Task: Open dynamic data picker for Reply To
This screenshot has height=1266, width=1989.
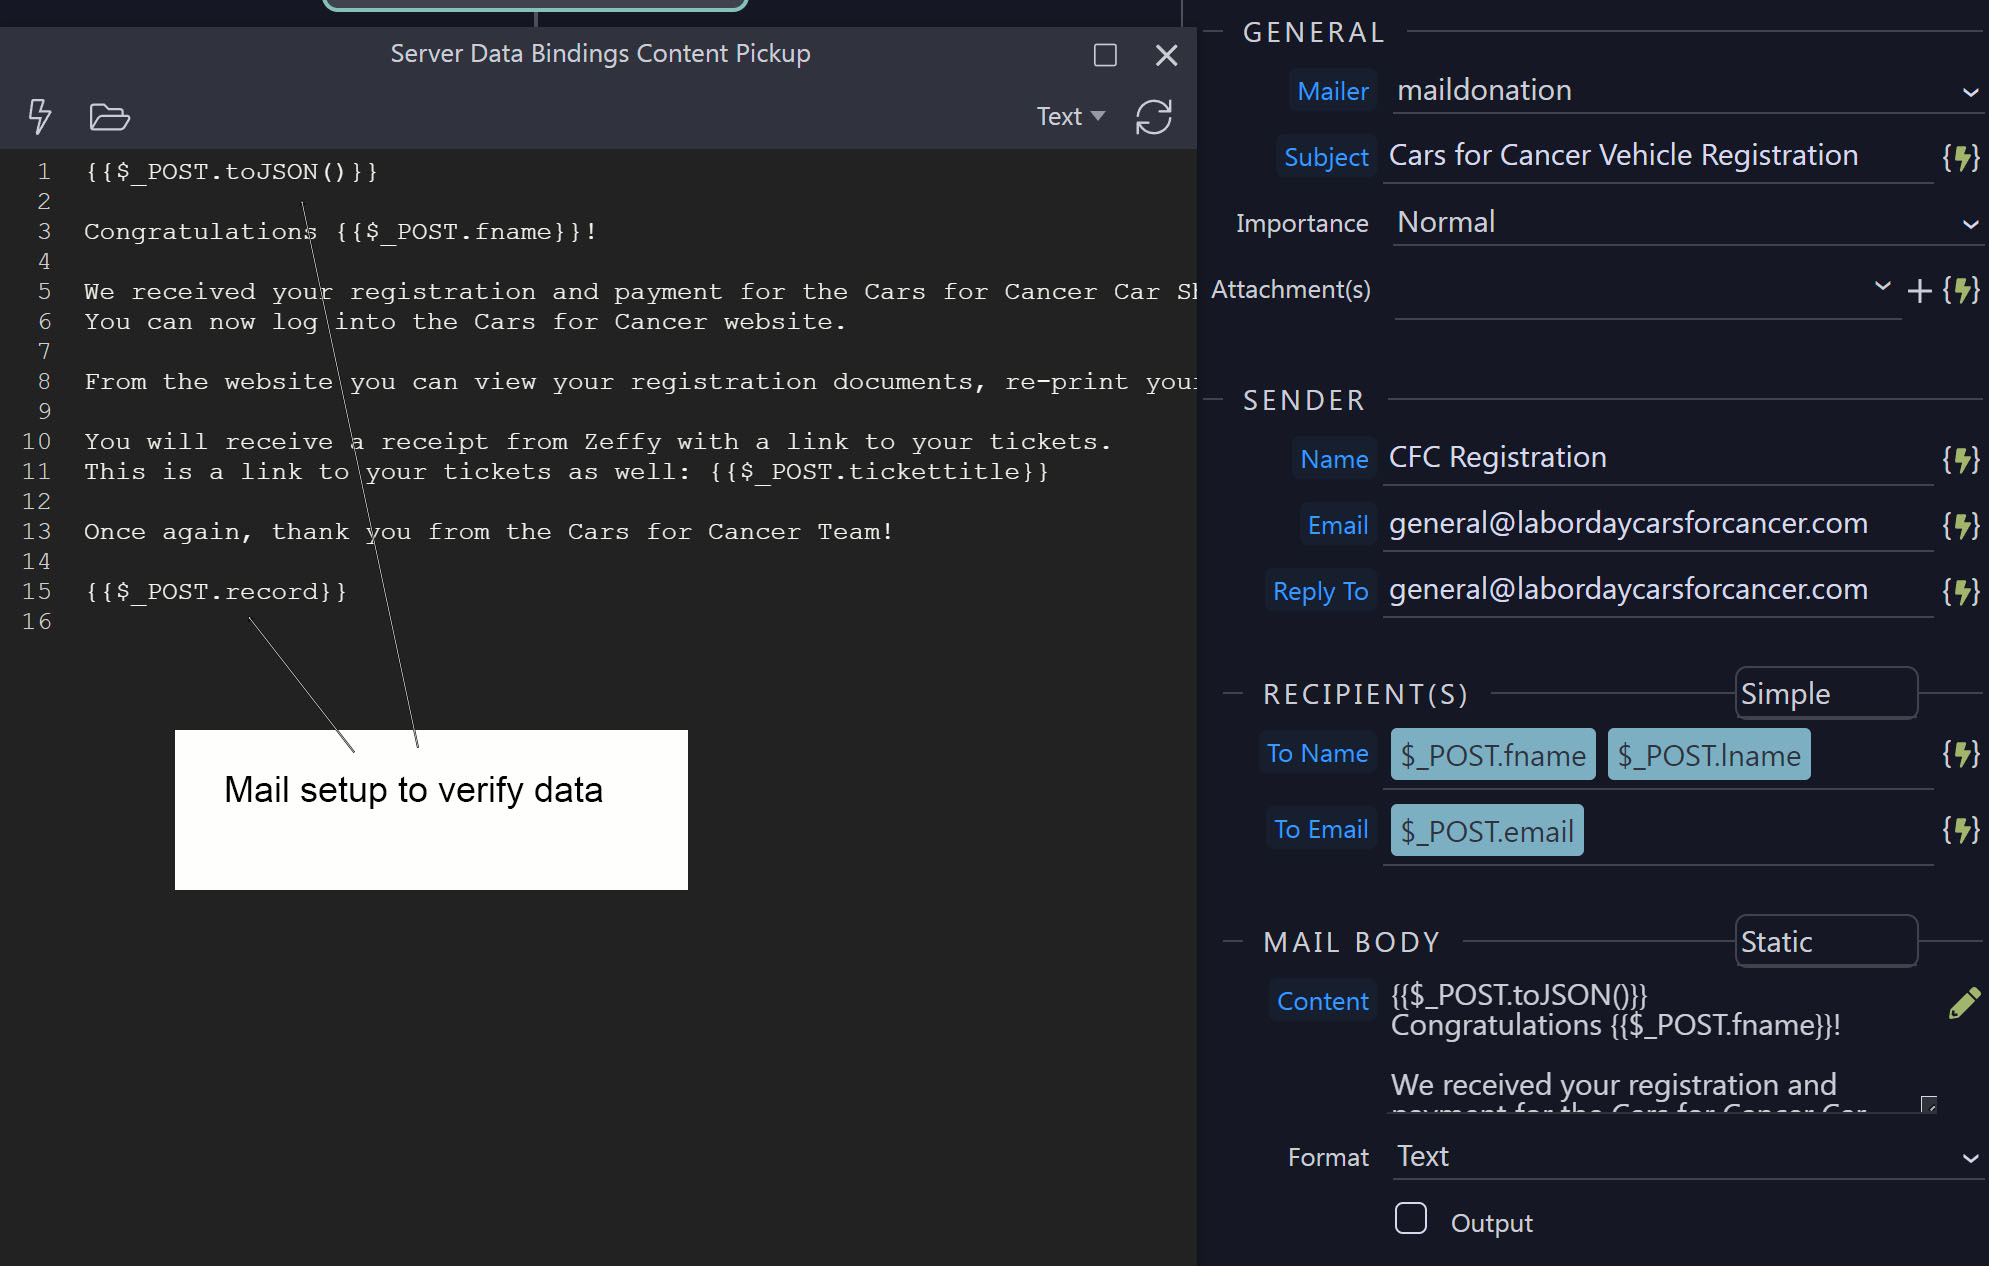Action: coord(1960,591)
